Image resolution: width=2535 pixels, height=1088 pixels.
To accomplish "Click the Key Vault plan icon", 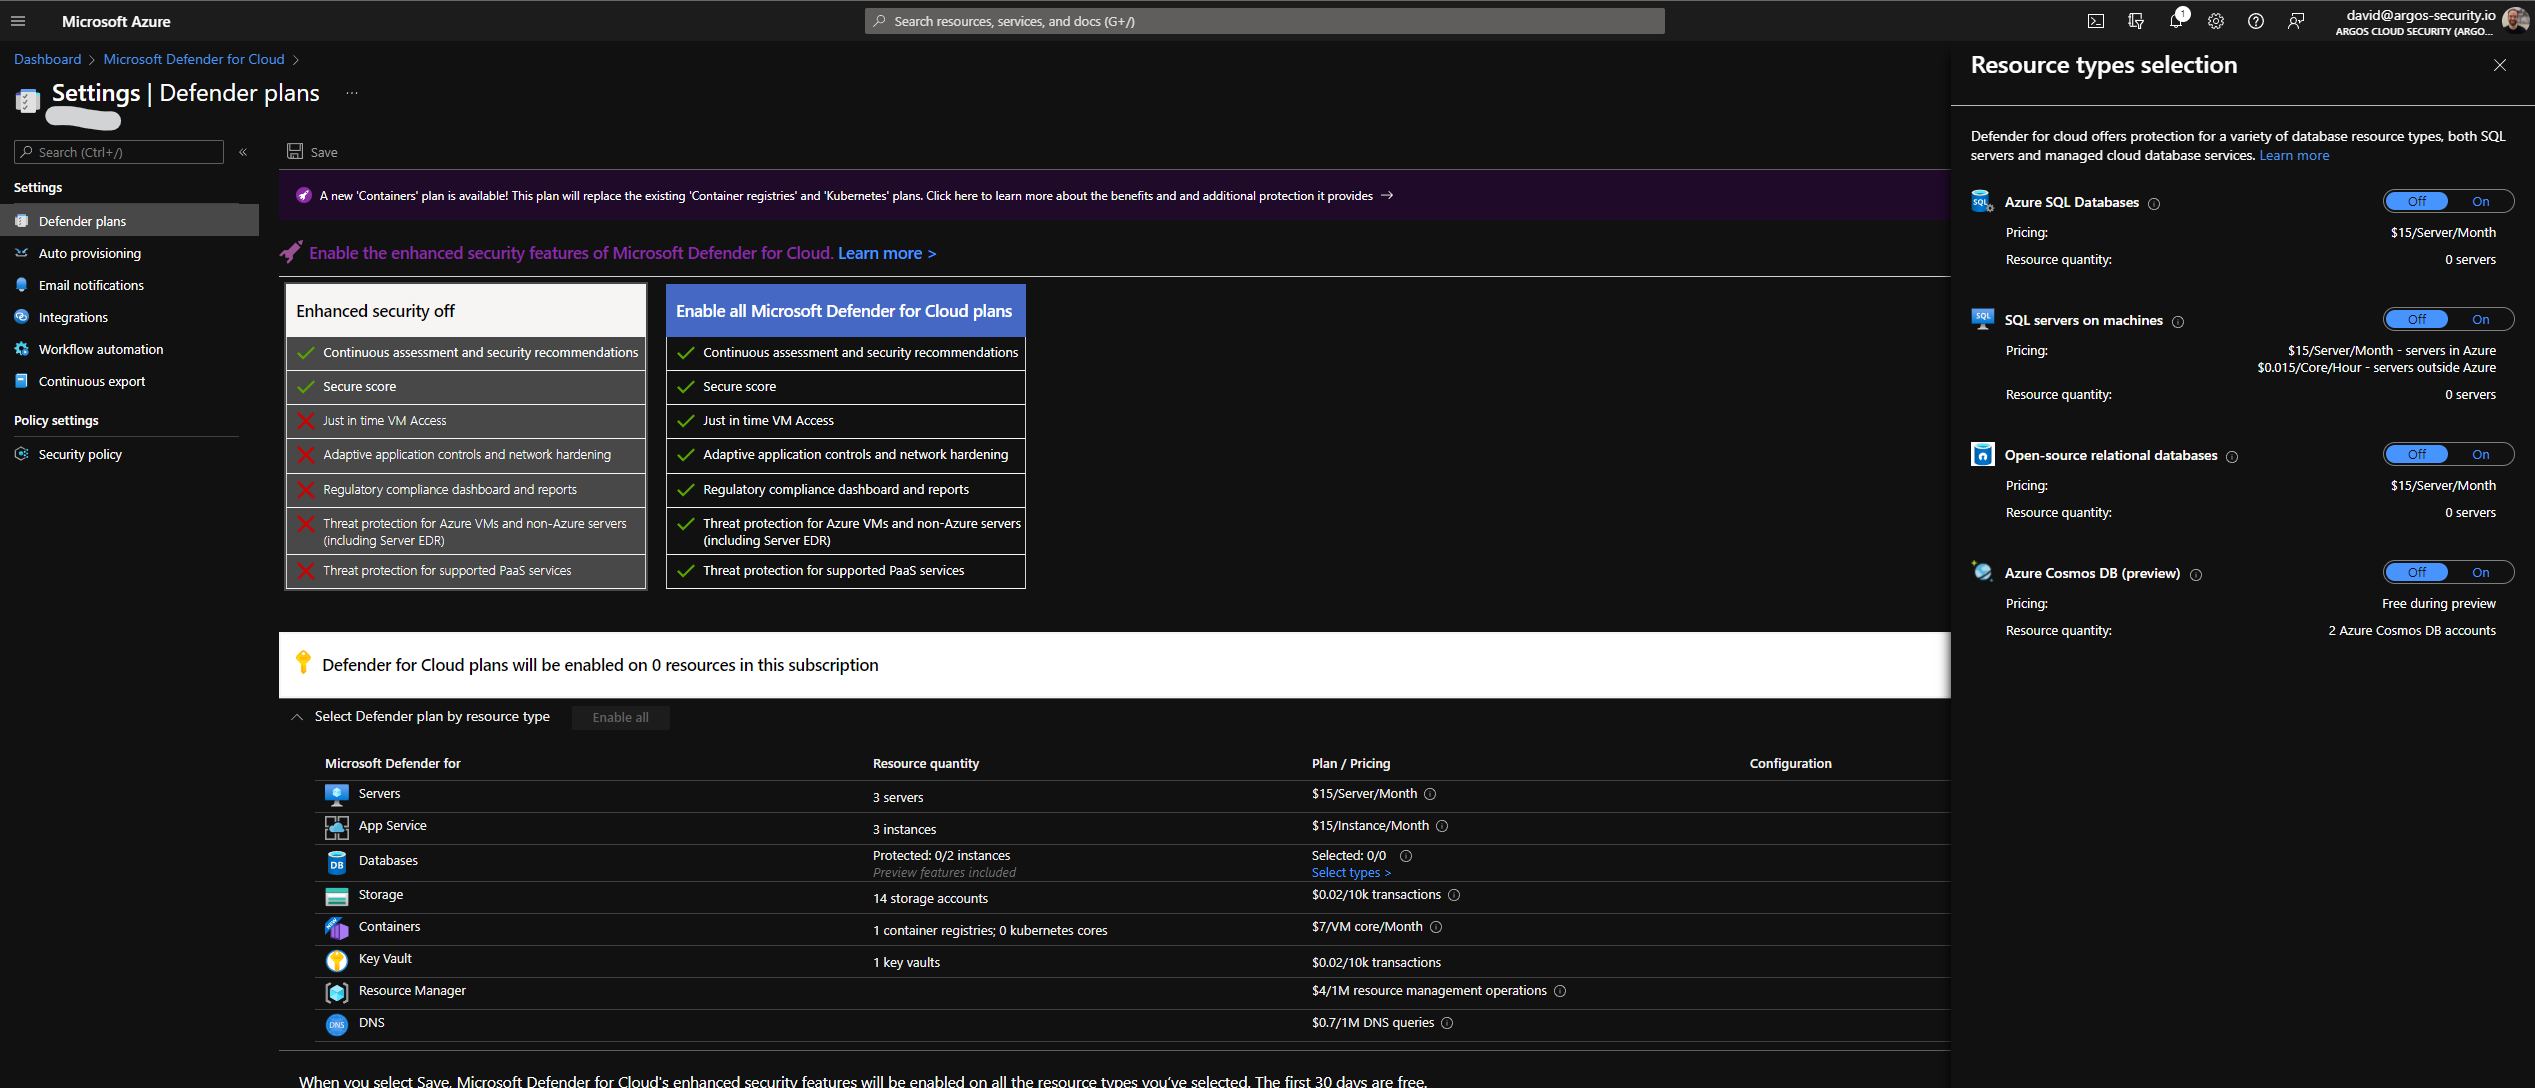I will pyautogui.click(x=337, y=960).
